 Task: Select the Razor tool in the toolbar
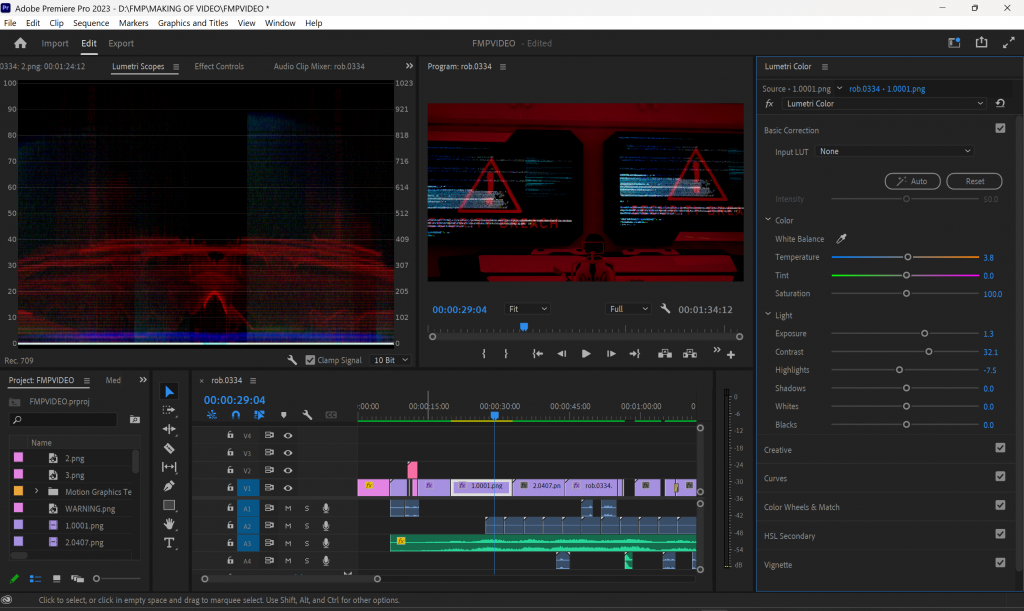click(x=169, y=448)
